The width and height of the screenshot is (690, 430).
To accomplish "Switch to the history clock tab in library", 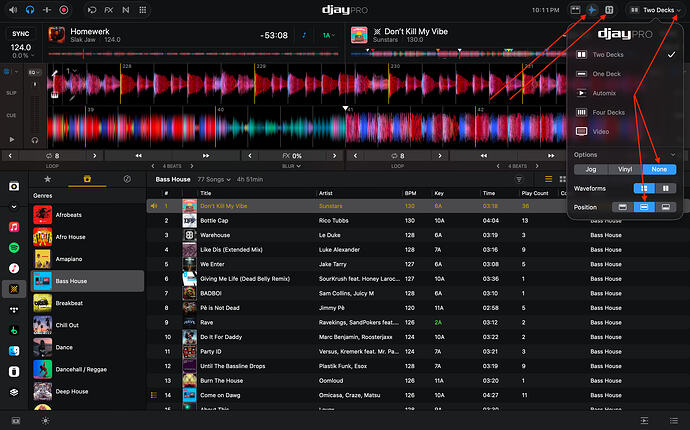I will click(127, 179).
